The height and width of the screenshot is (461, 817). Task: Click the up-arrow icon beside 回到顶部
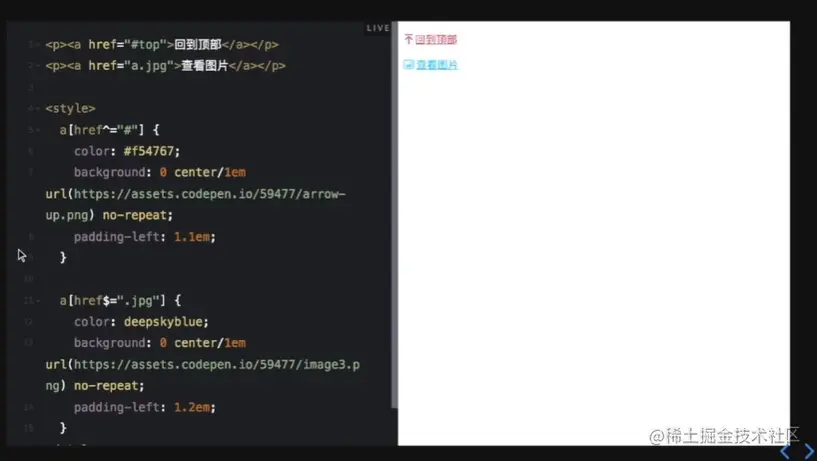(408, 39)
